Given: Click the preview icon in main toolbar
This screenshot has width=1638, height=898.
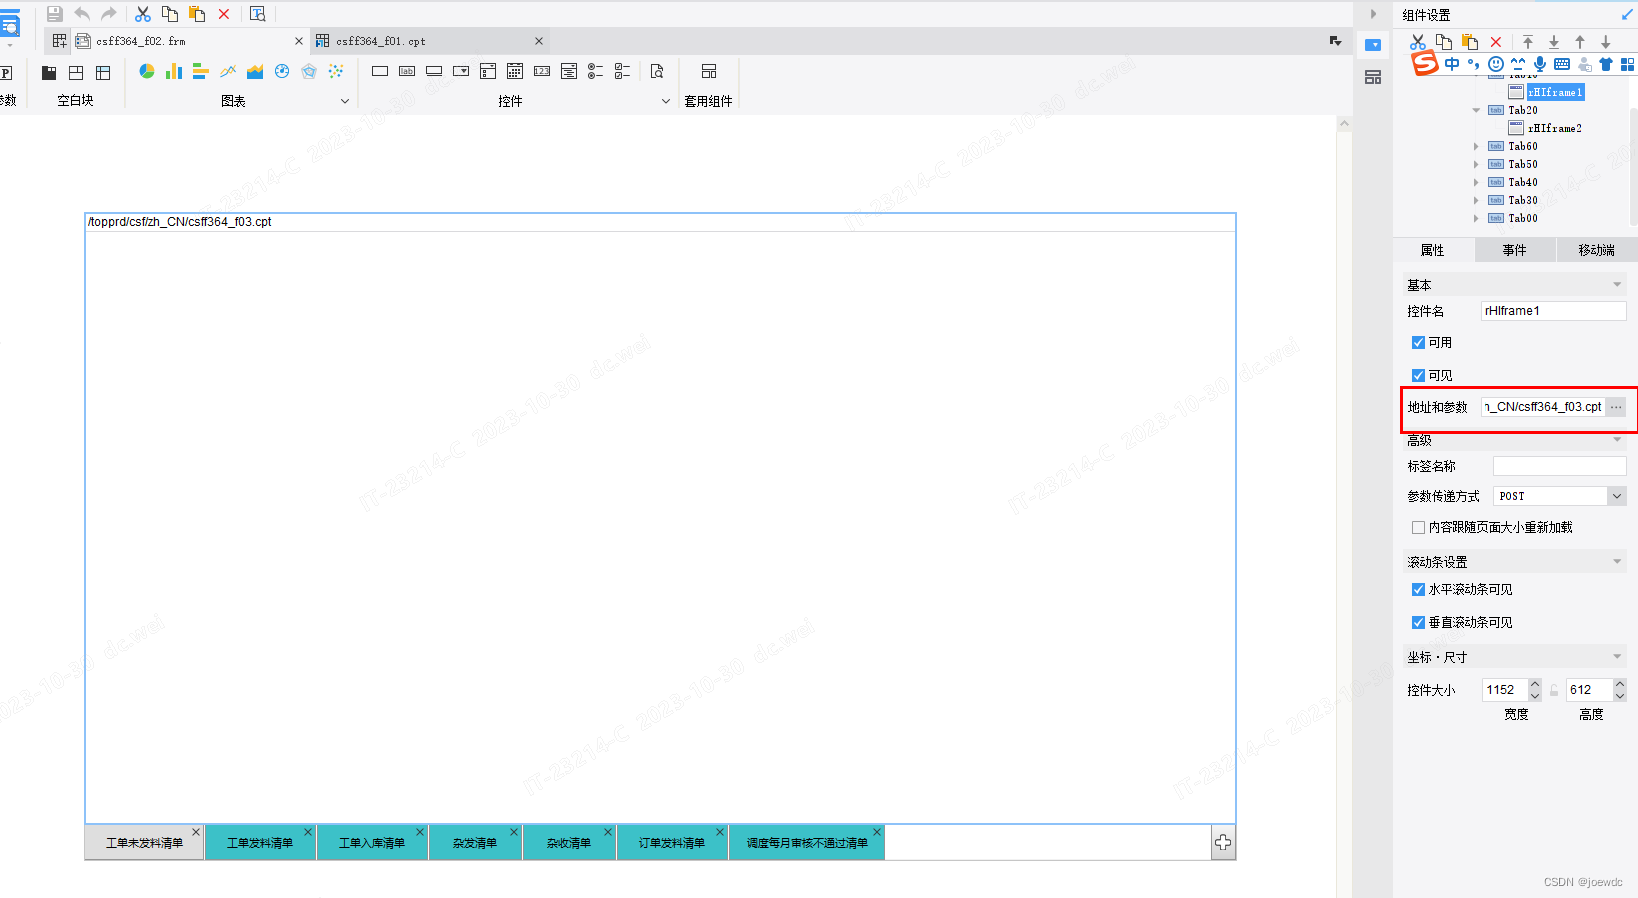Looking at the screenshot, I should (x=257, y=14).
